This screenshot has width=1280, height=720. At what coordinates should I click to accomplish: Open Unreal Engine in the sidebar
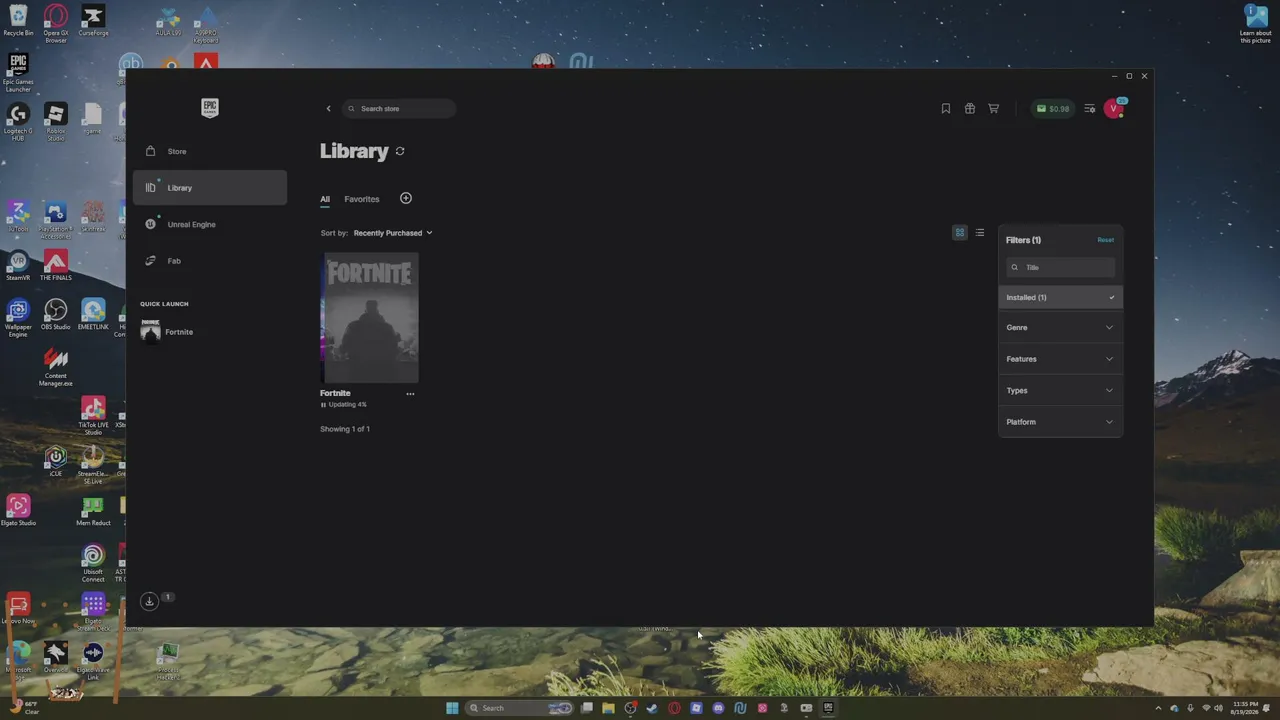tap(209, 224)
